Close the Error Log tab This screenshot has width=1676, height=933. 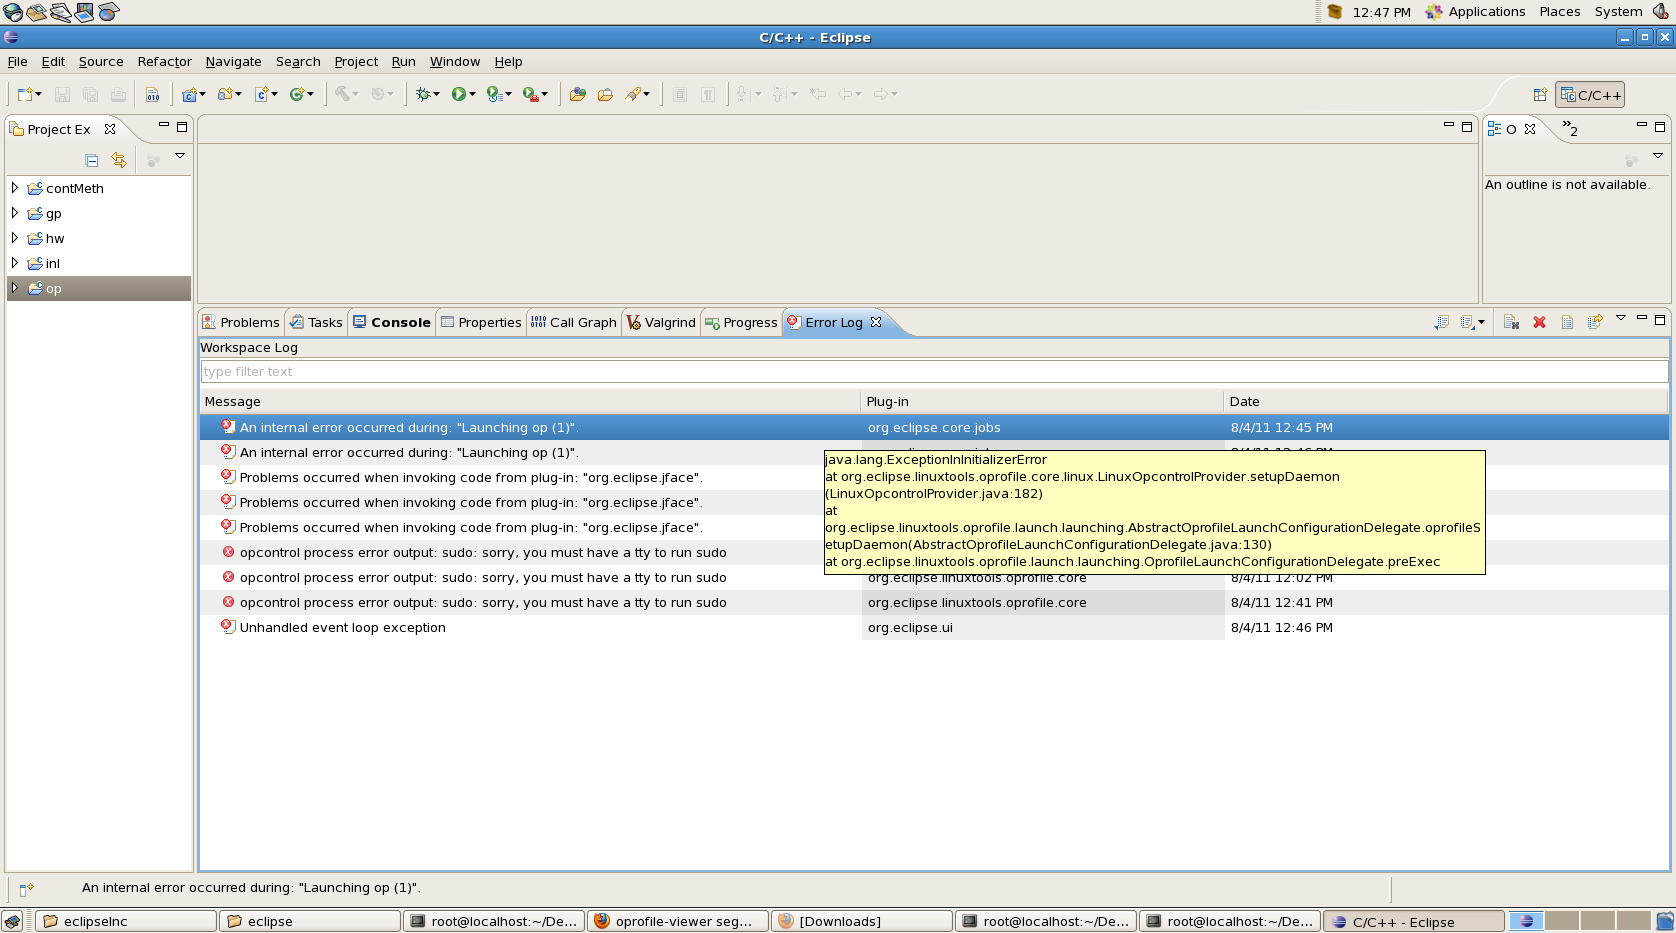click(876, 322)
